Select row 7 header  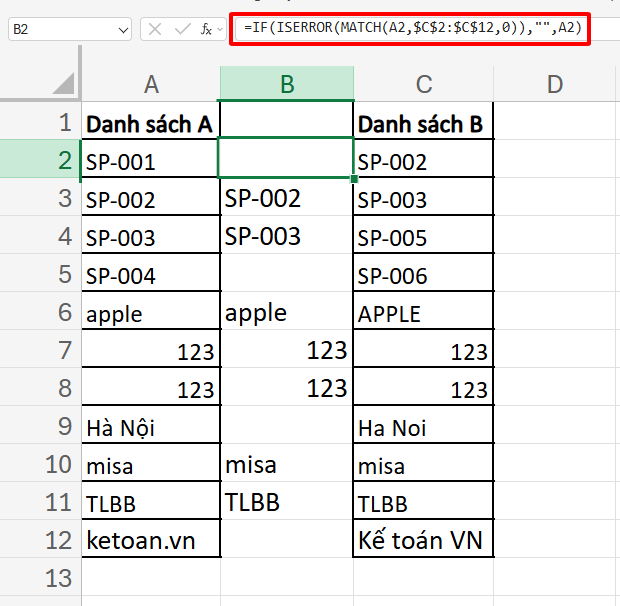(x=40, y=349)
